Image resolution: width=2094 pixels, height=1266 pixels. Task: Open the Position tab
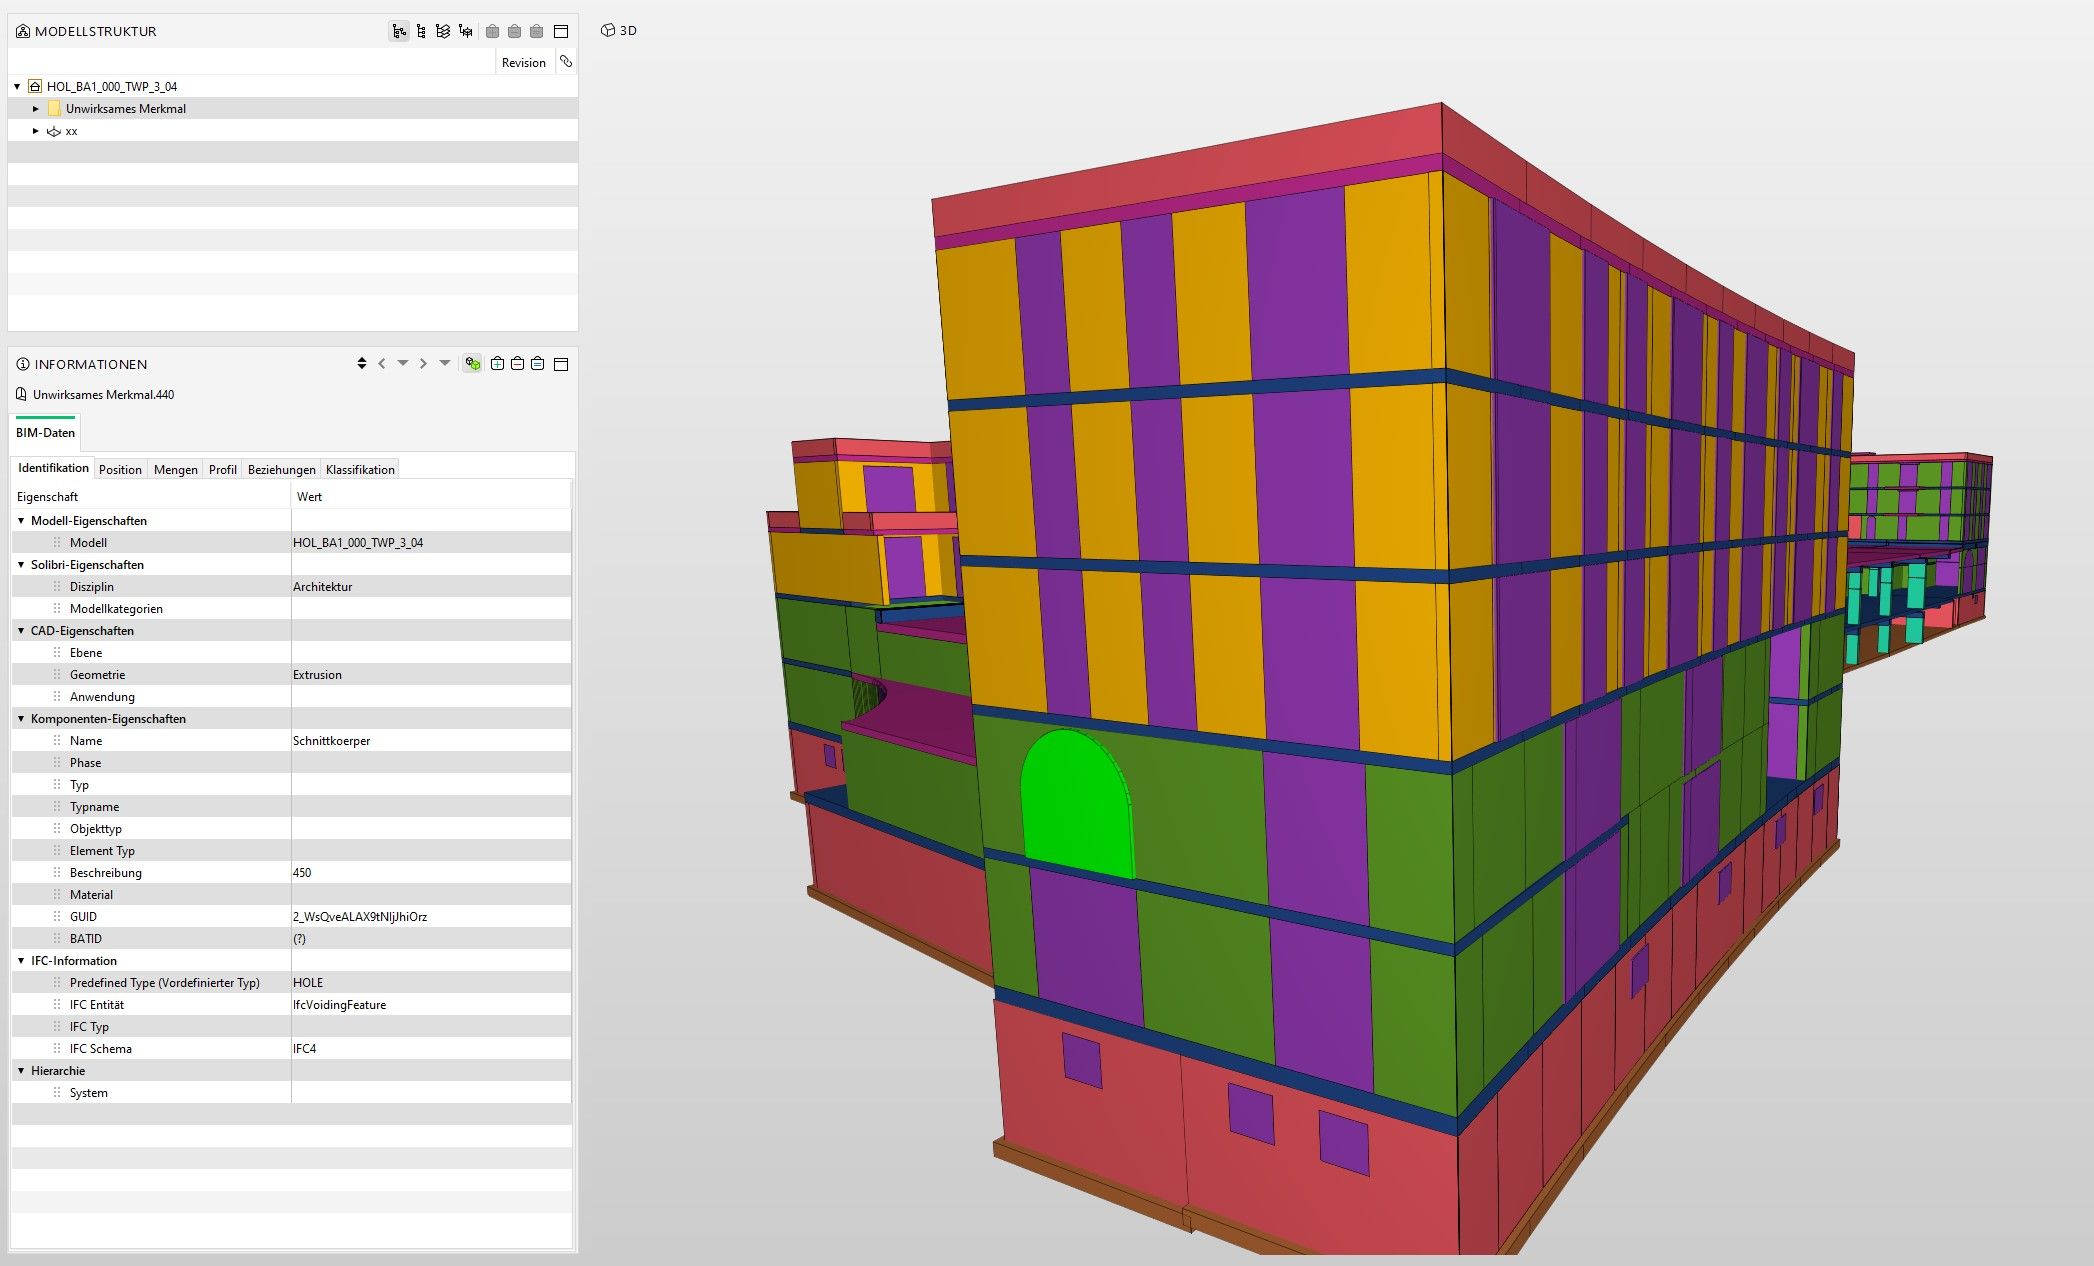tap(120, 469)
